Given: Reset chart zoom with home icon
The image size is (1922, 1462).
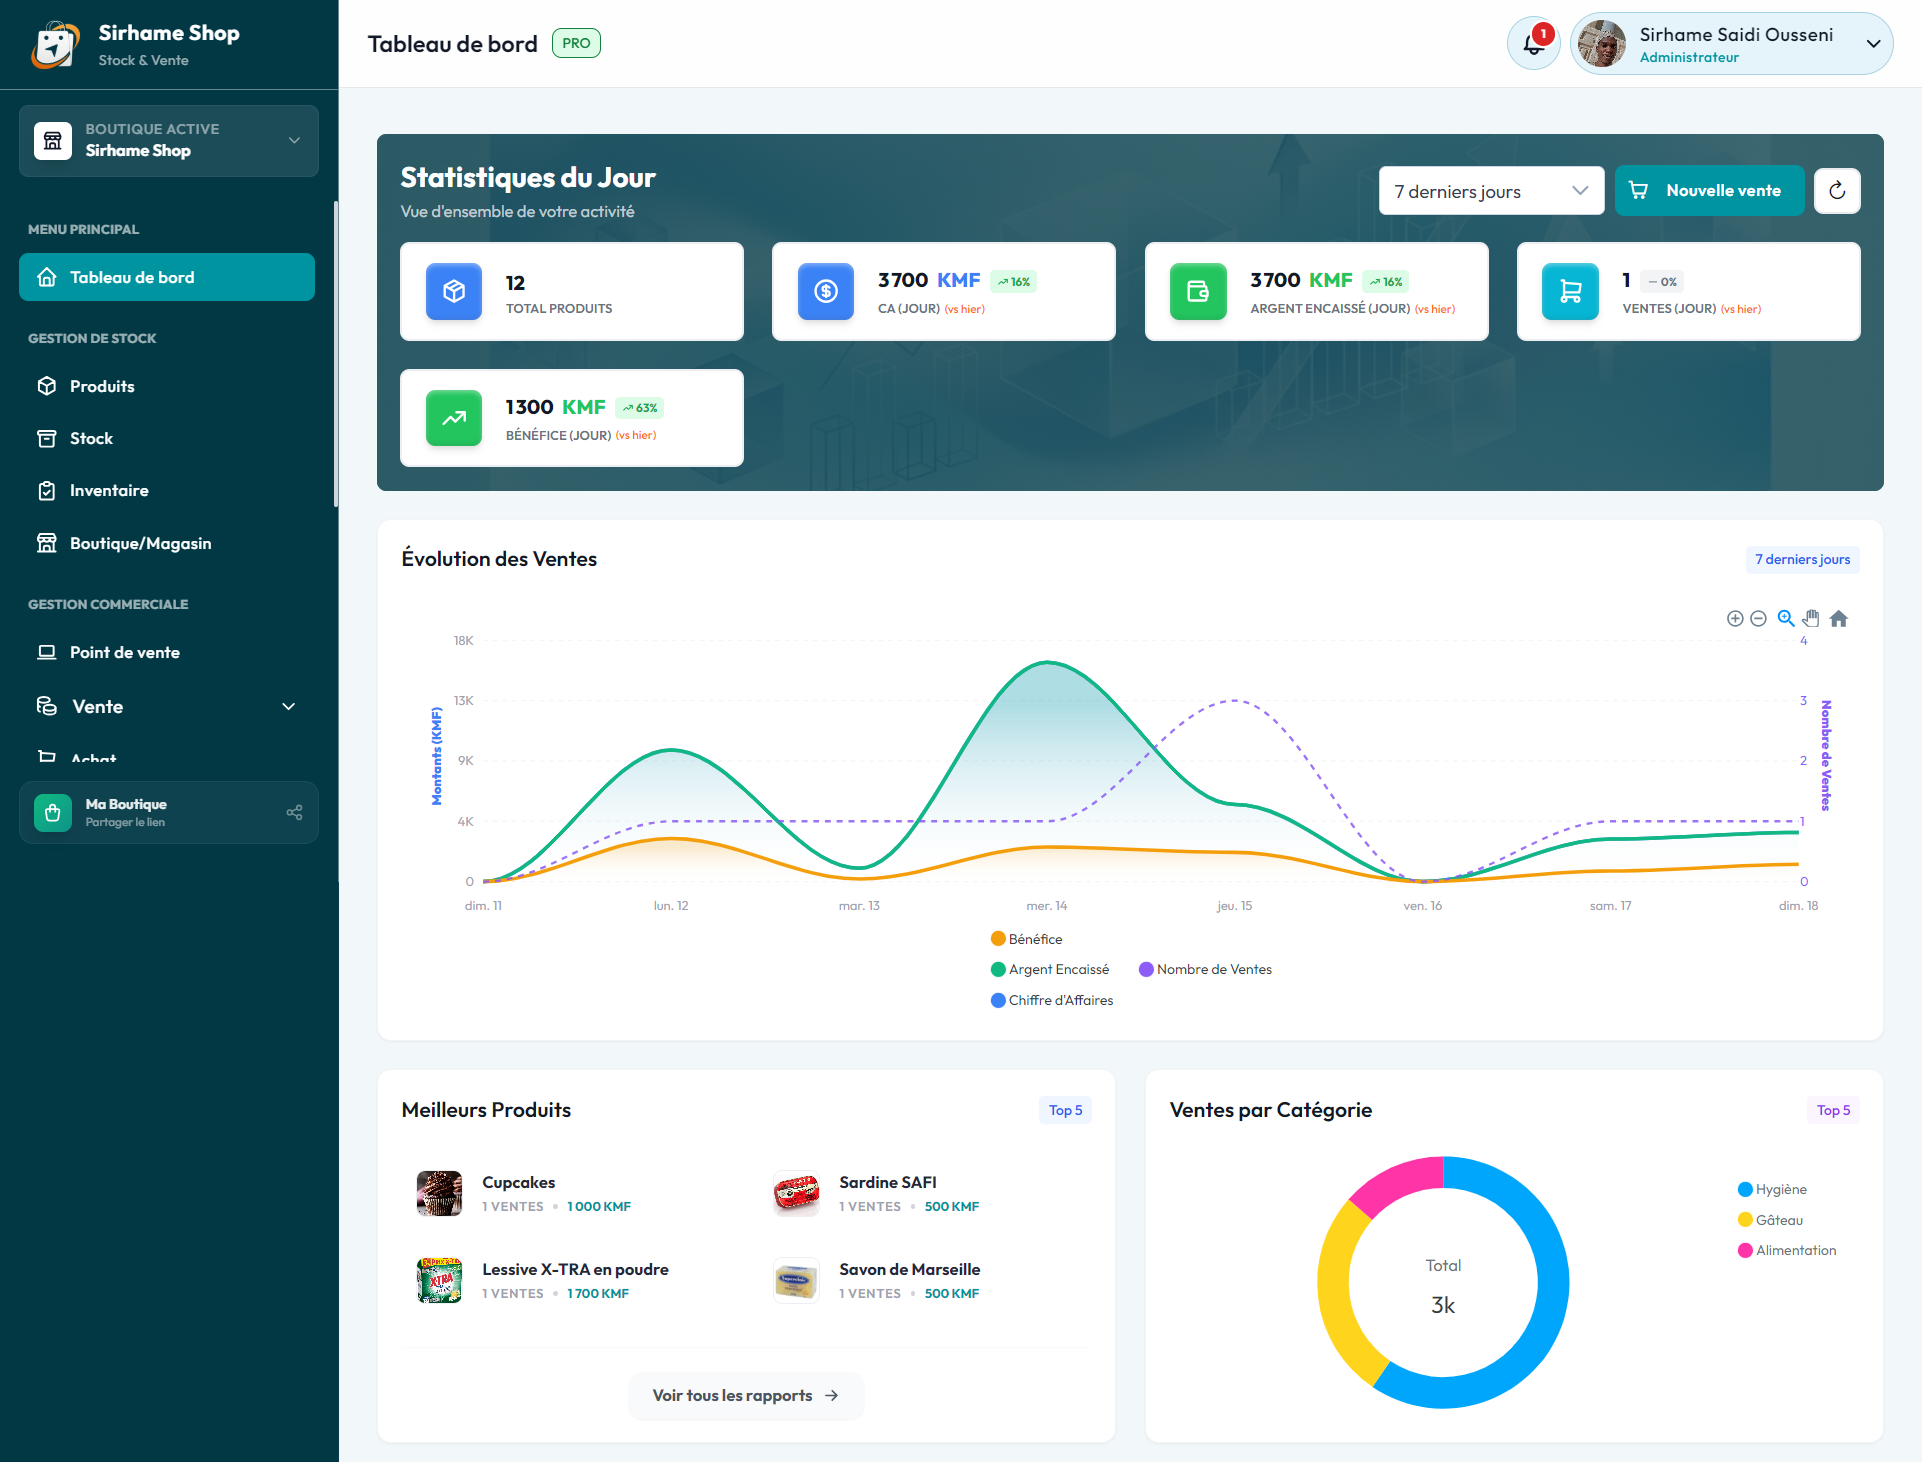Looking at the screenshot, I should pos(1839,619).
